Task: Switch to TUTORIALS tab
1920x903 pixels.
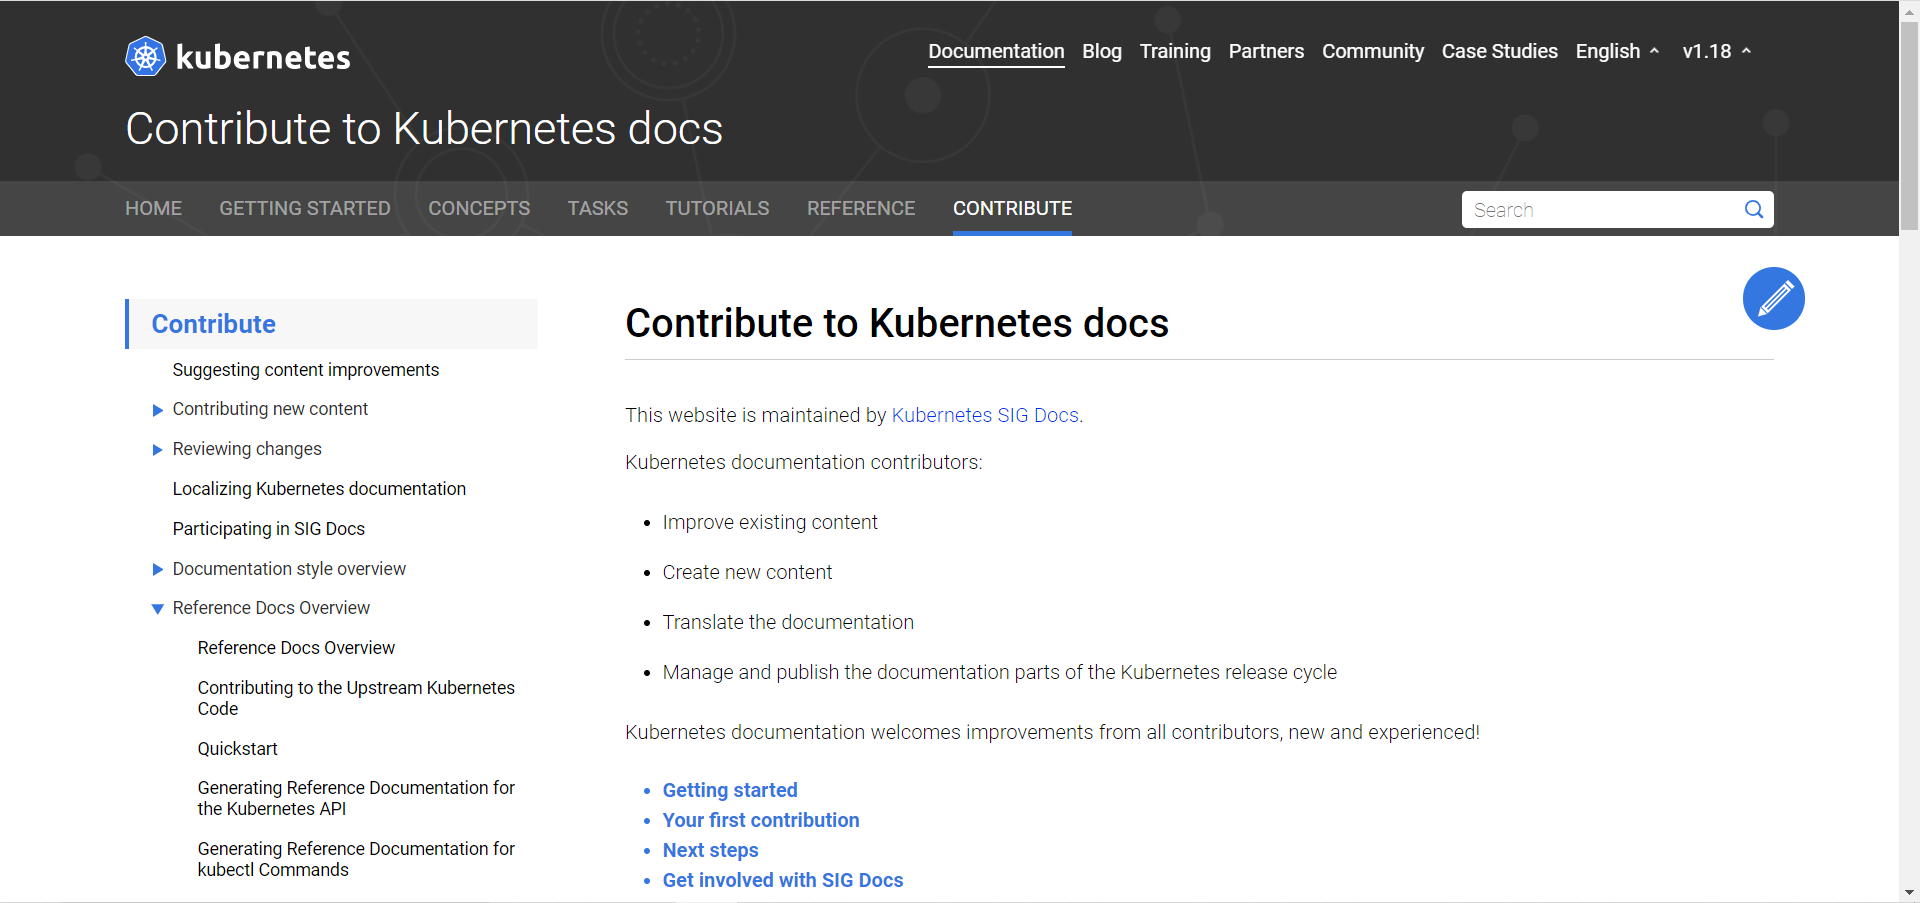Action: pyautogui.click(x=717, y=208)
